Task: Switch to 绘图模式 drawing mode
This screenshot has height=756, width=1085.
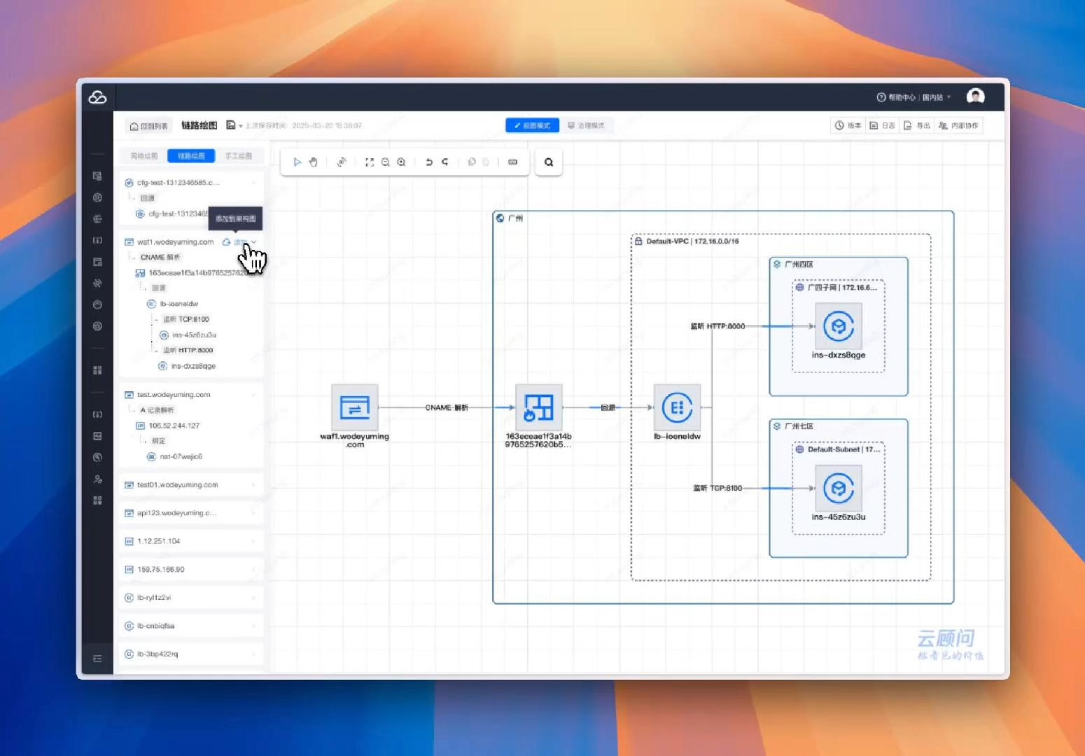Action: (x=532, y=126)
